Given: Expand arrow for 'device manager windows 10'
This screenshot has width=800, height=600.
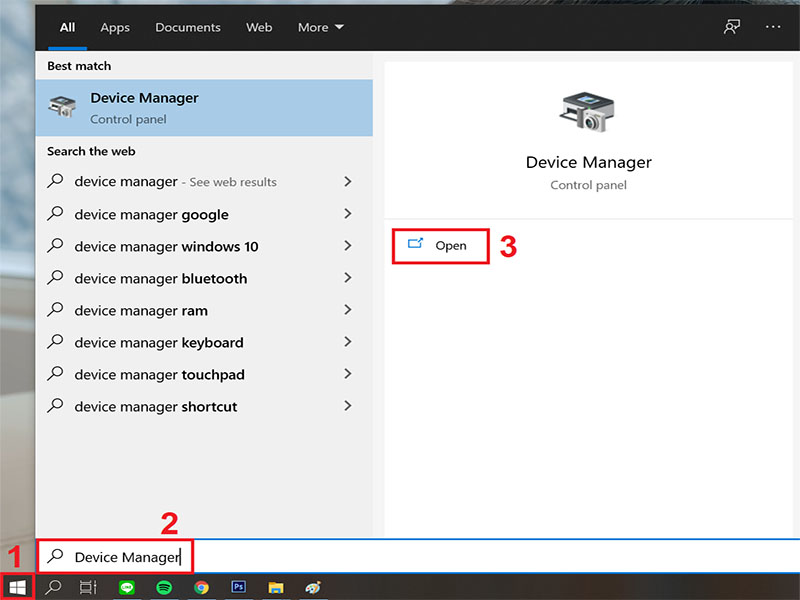Looking at the screenshot, I should tap(347, 246).
